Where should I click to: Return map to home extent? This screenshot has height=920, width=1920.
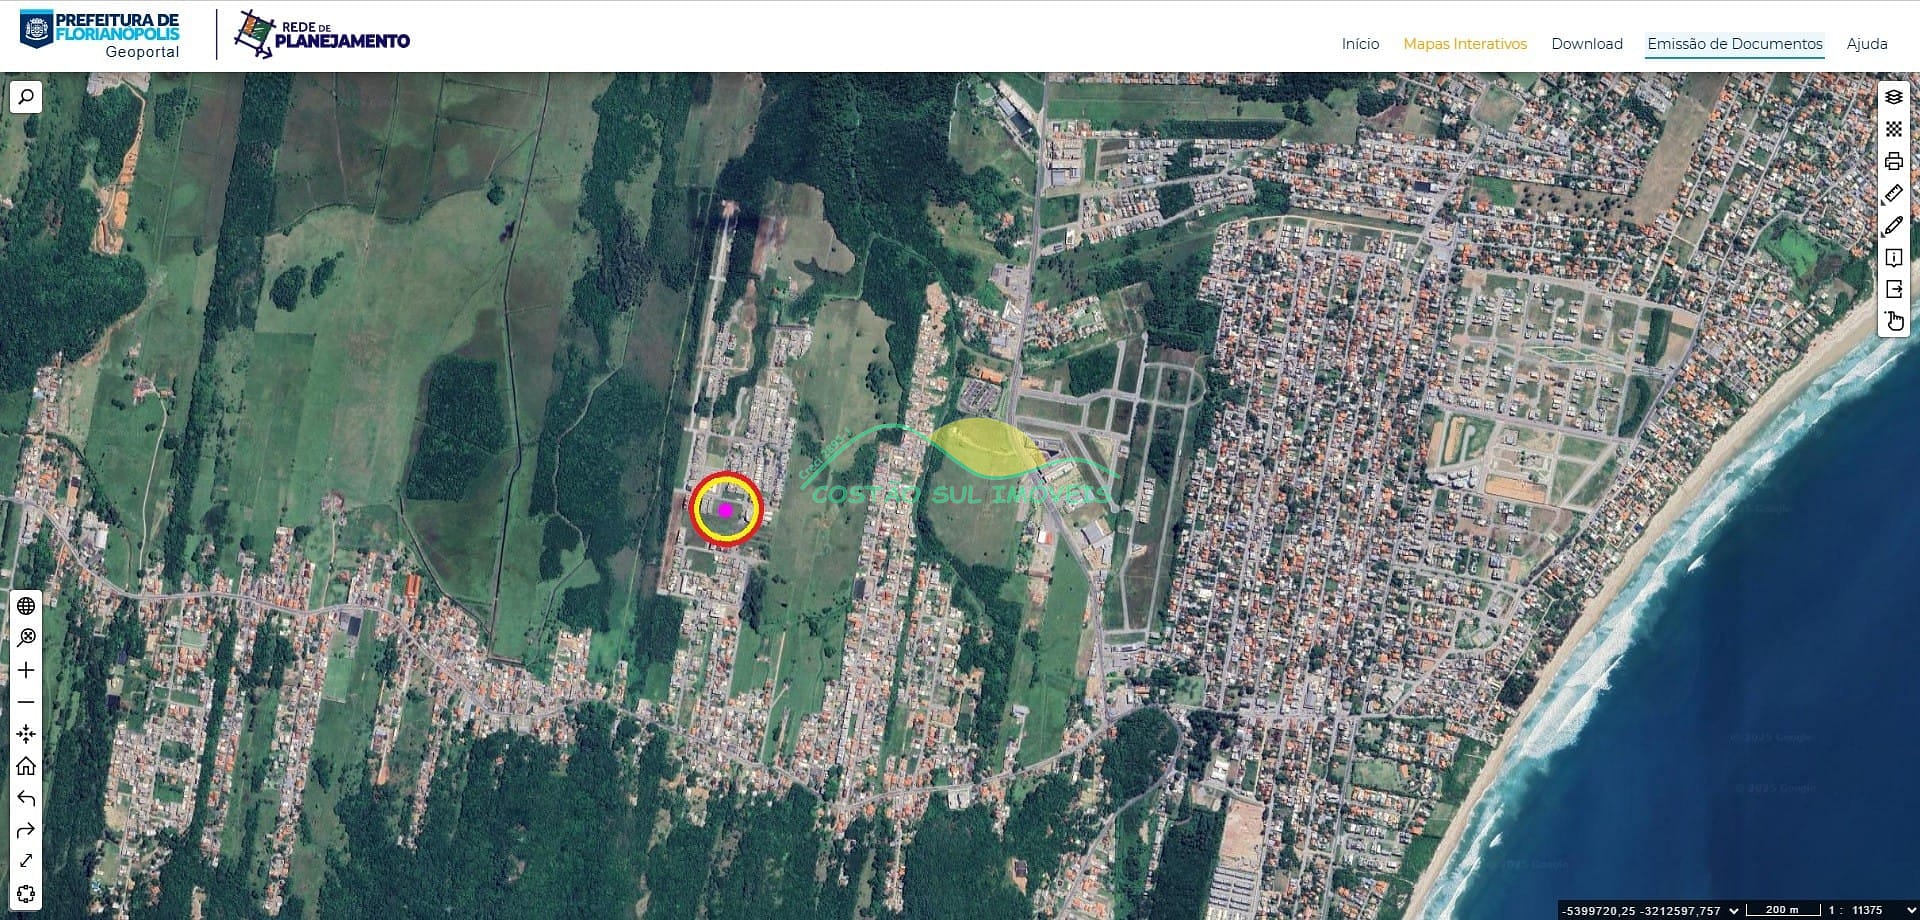pyautogui.click(x=26, y=766)
